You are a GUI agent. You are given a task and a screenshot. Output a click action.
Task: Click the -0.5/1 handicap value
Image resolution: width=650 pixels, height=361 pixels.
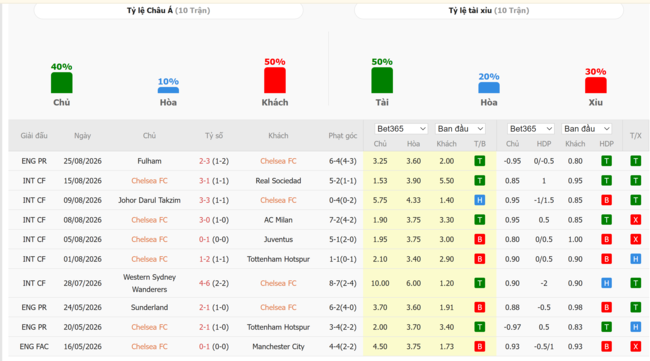(x=544, y=346)
